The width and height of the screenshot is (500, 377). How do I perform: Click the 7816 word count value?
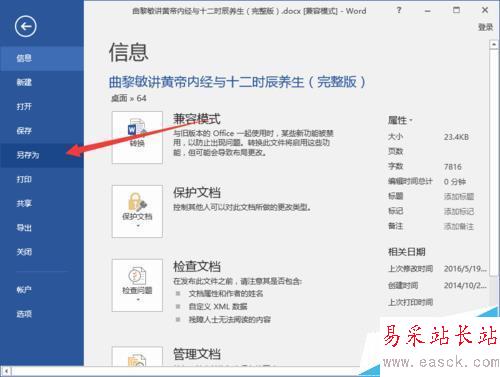pyautogui.click(x=453, y=167)
